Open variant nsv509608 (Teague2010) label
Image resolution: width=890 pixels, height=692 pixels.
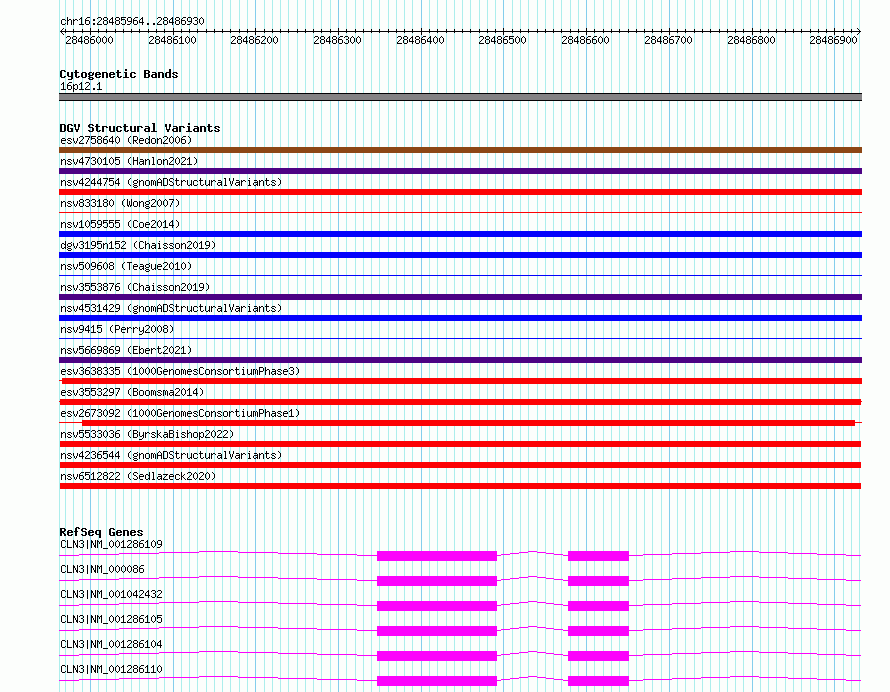click(x=126, y=266)
